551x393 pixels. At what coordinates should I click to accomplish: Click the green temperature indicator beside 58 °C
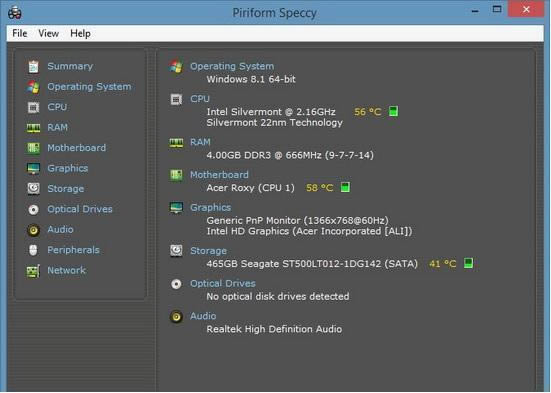pyautogui.click(x=345, y=187)
